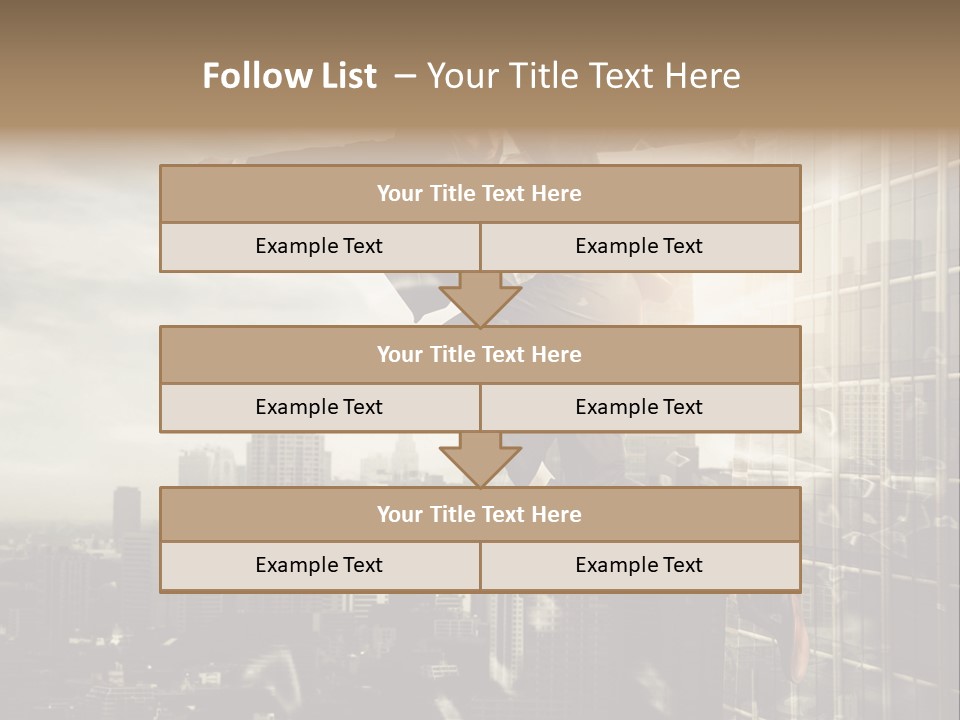Select the topmost box's title header
960x720 pixels.
pos(479,194)
